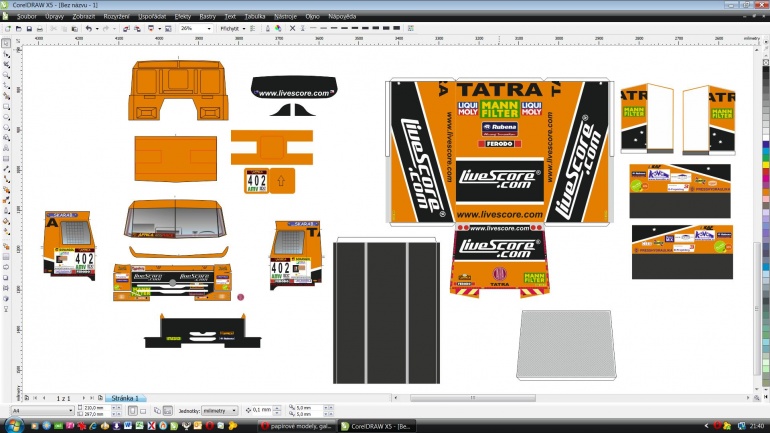Click the duplicate distance 5,0 mm field
This screenshot has height=433, width=770.
pyautogui.click(x=309, y=407)
